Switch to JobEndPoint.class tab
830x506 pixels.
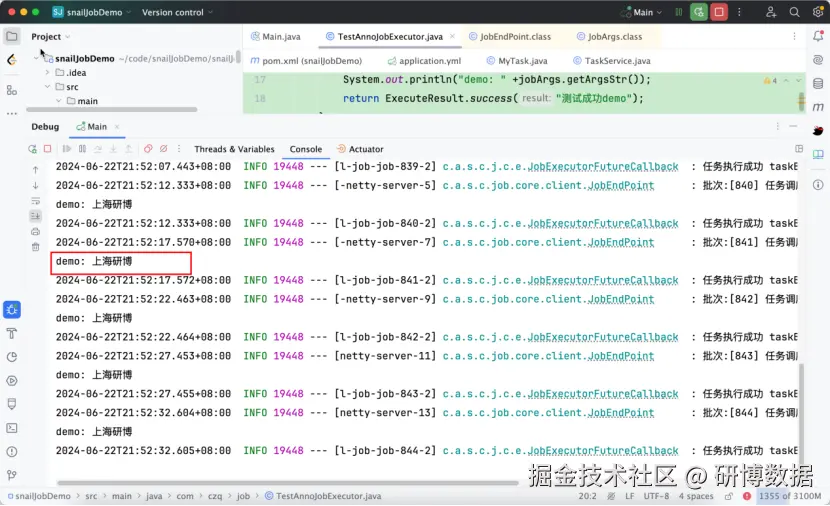point(510,37)
